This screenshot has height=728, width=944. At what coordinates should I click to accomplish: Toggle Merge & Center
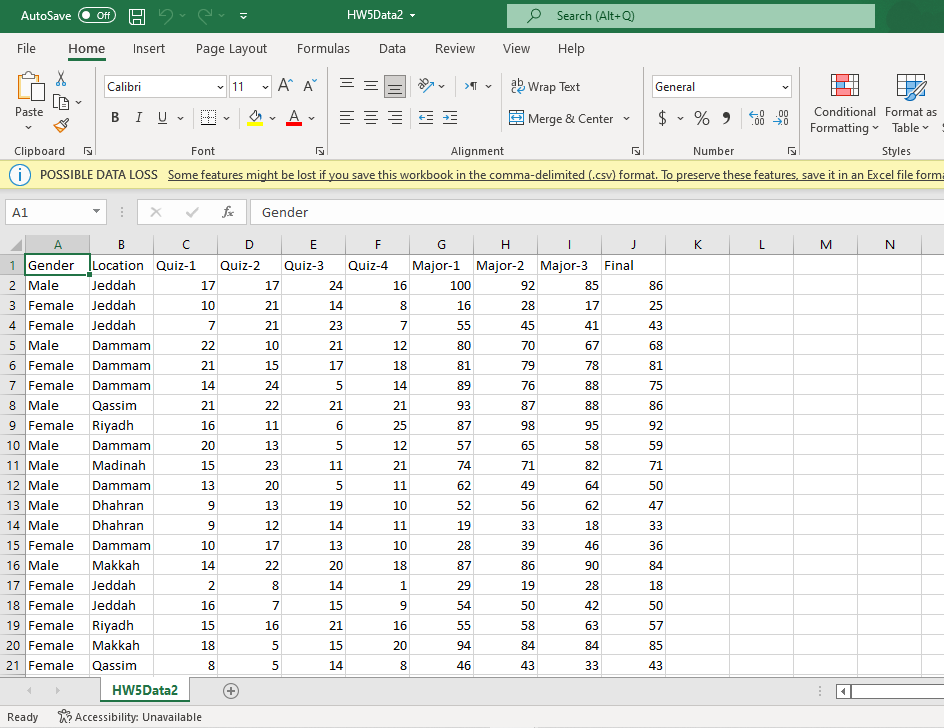[561, 119]
